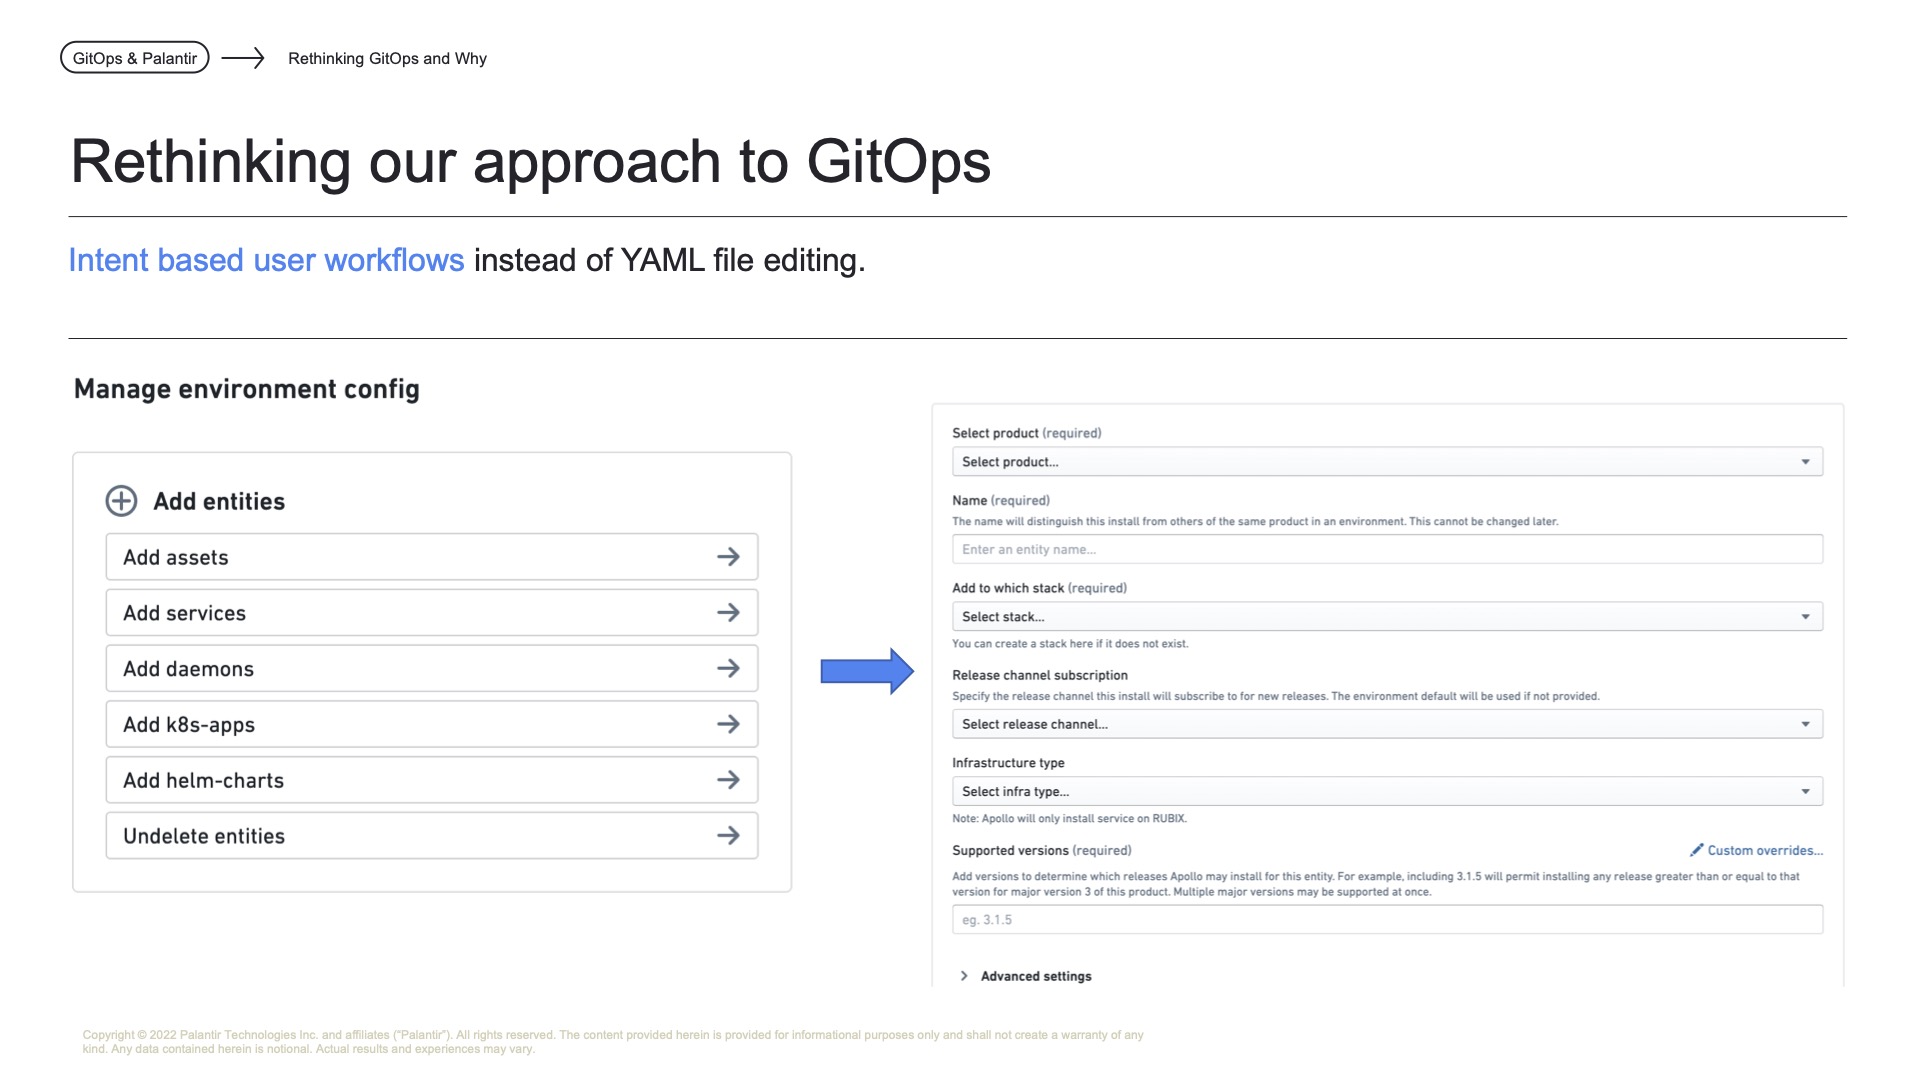The height and width of the screenshot is (1080, 1920).
Task: Open the Select infra type dropdown
Action: point(1388,791)
